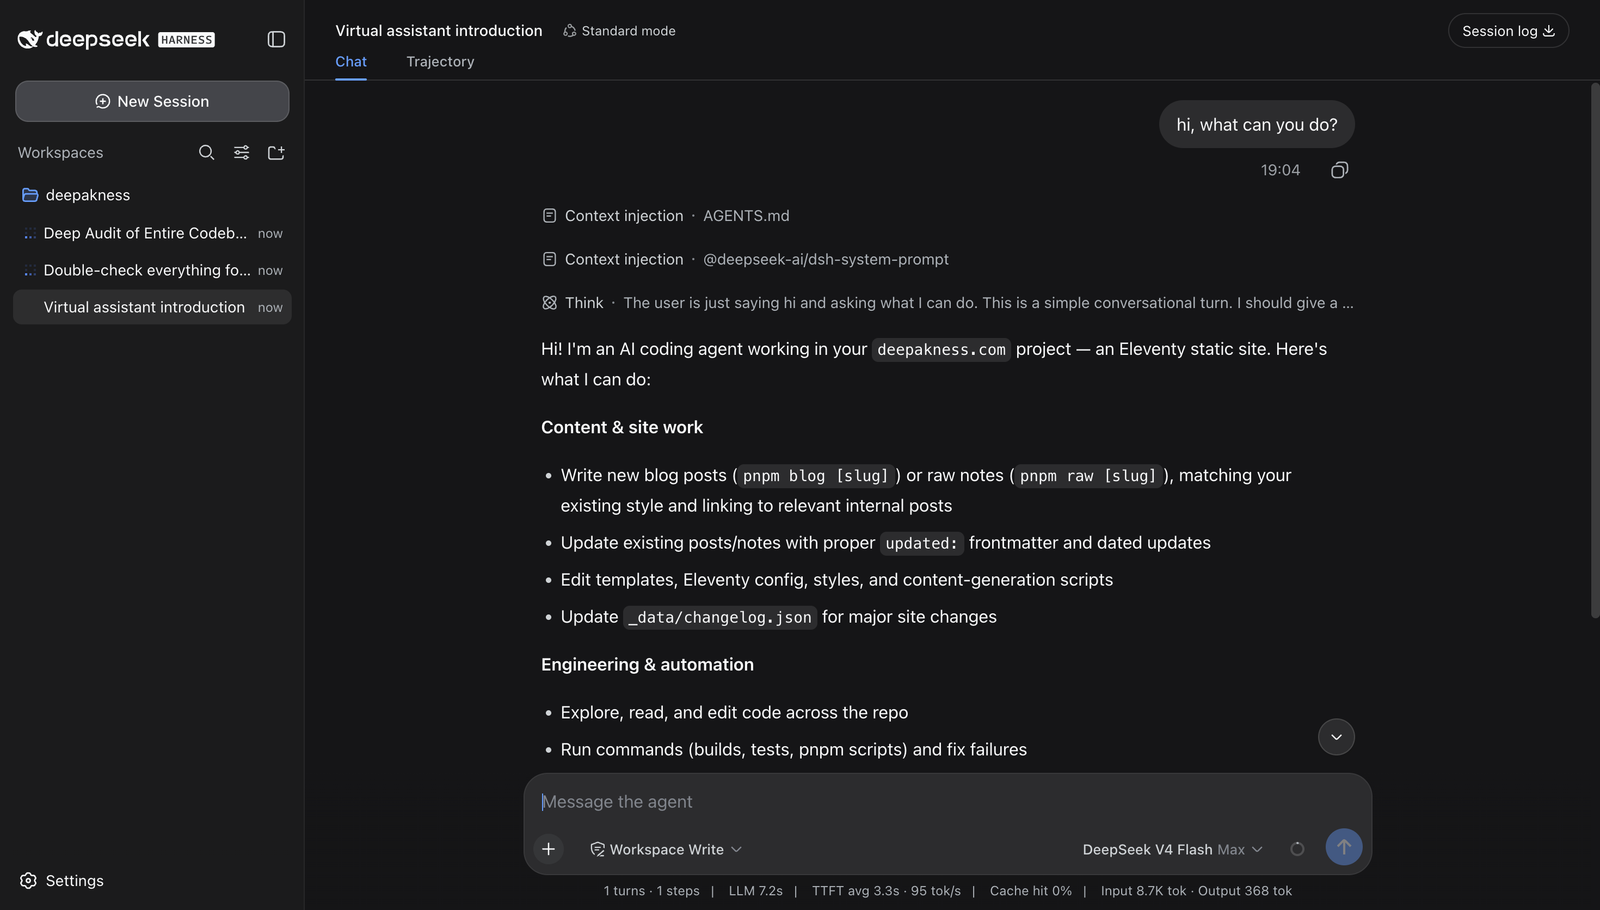The image size is (1600, 910).
Task: Click the scroll-to-bottom chevron button
Action: [x=1336, y=737]
